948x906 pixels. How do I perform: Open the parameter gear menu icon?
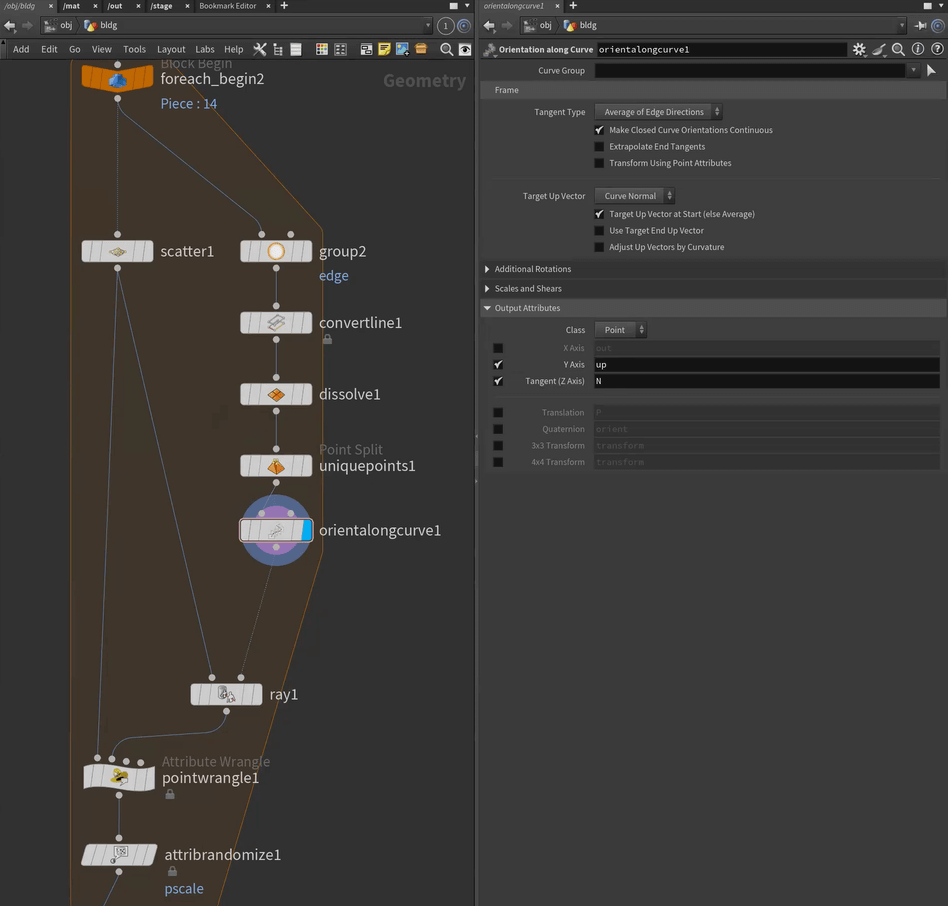[x=858, y=49]
